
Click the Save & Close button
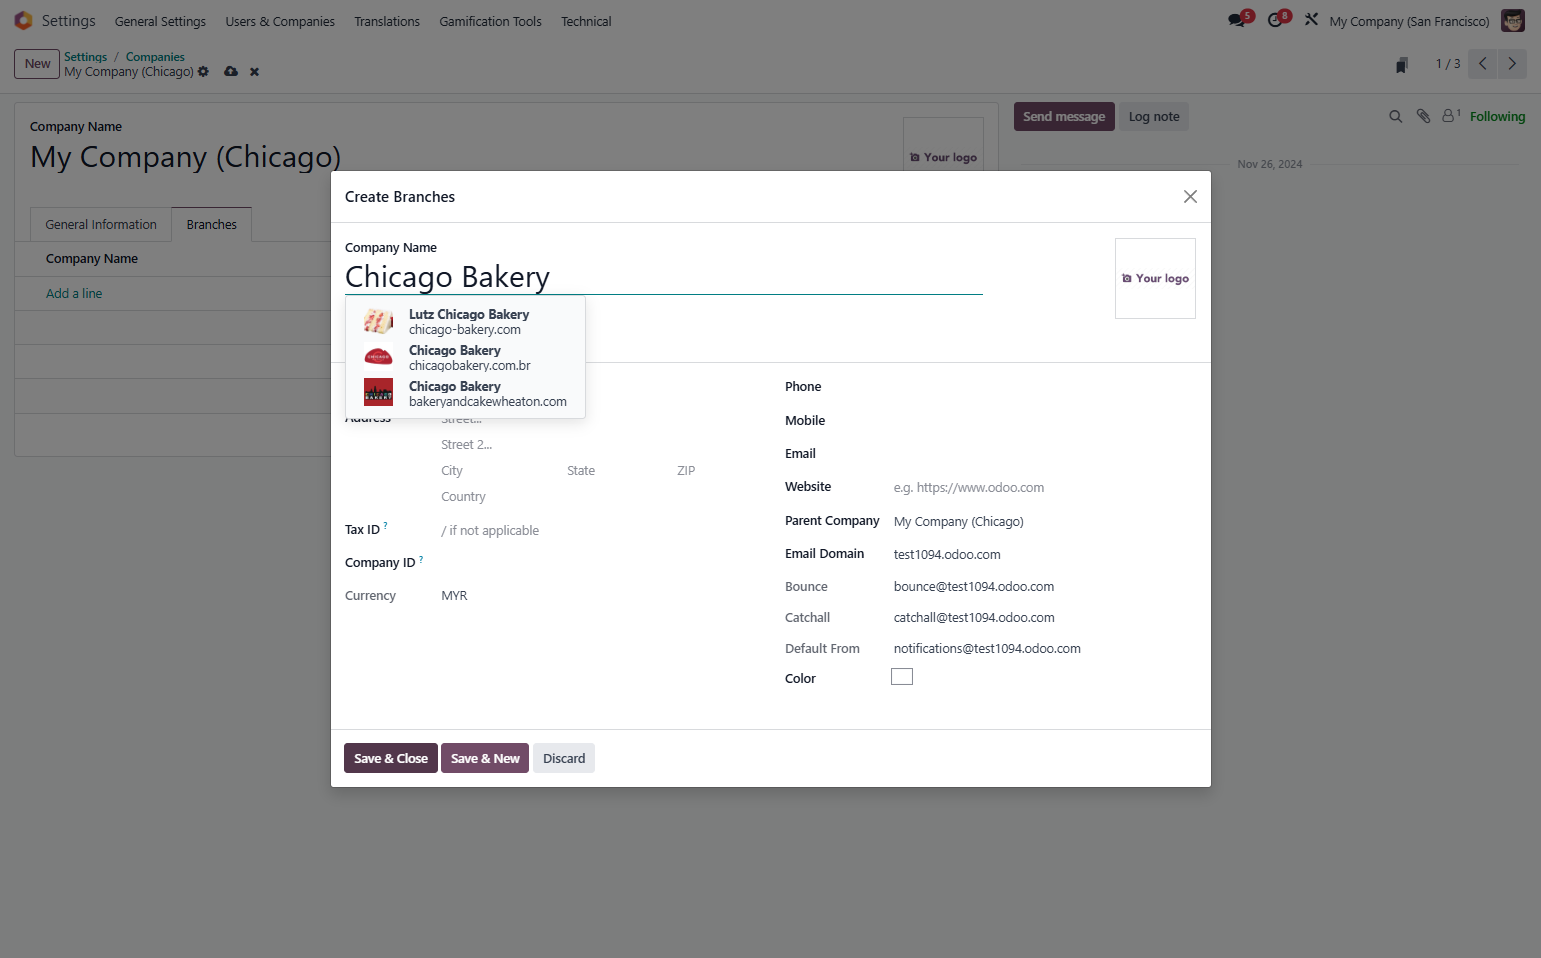tap(391, 758)
